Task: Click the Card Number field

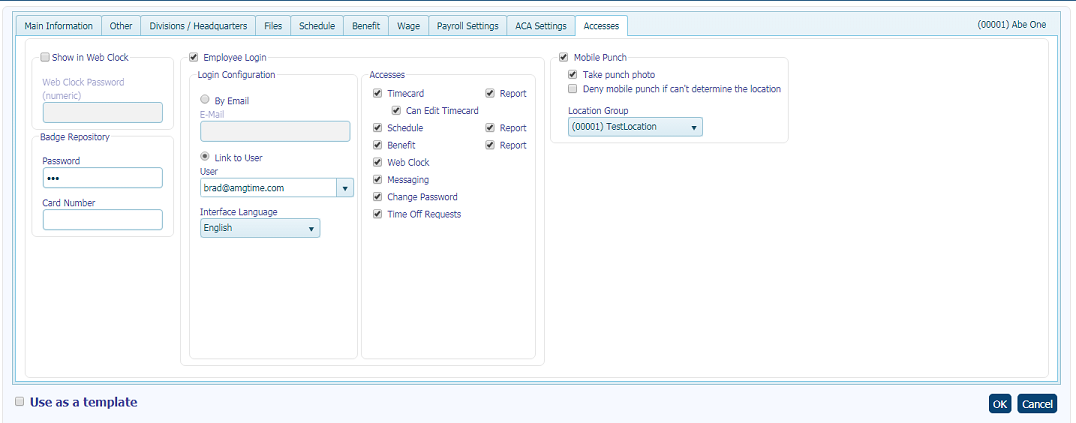Action: coord(103,220)
